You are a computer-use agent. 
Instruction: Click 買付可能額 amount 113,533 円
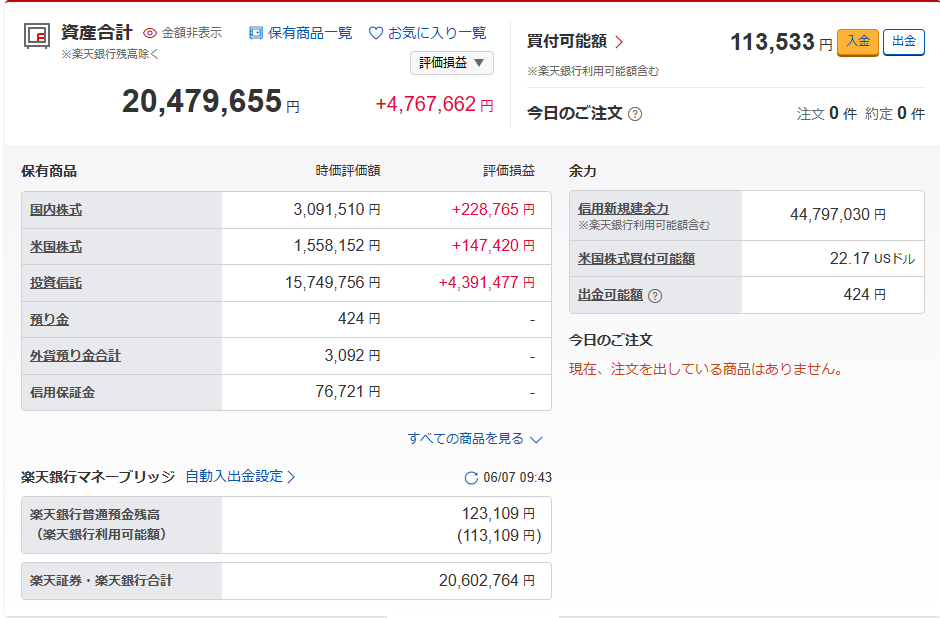781,42
